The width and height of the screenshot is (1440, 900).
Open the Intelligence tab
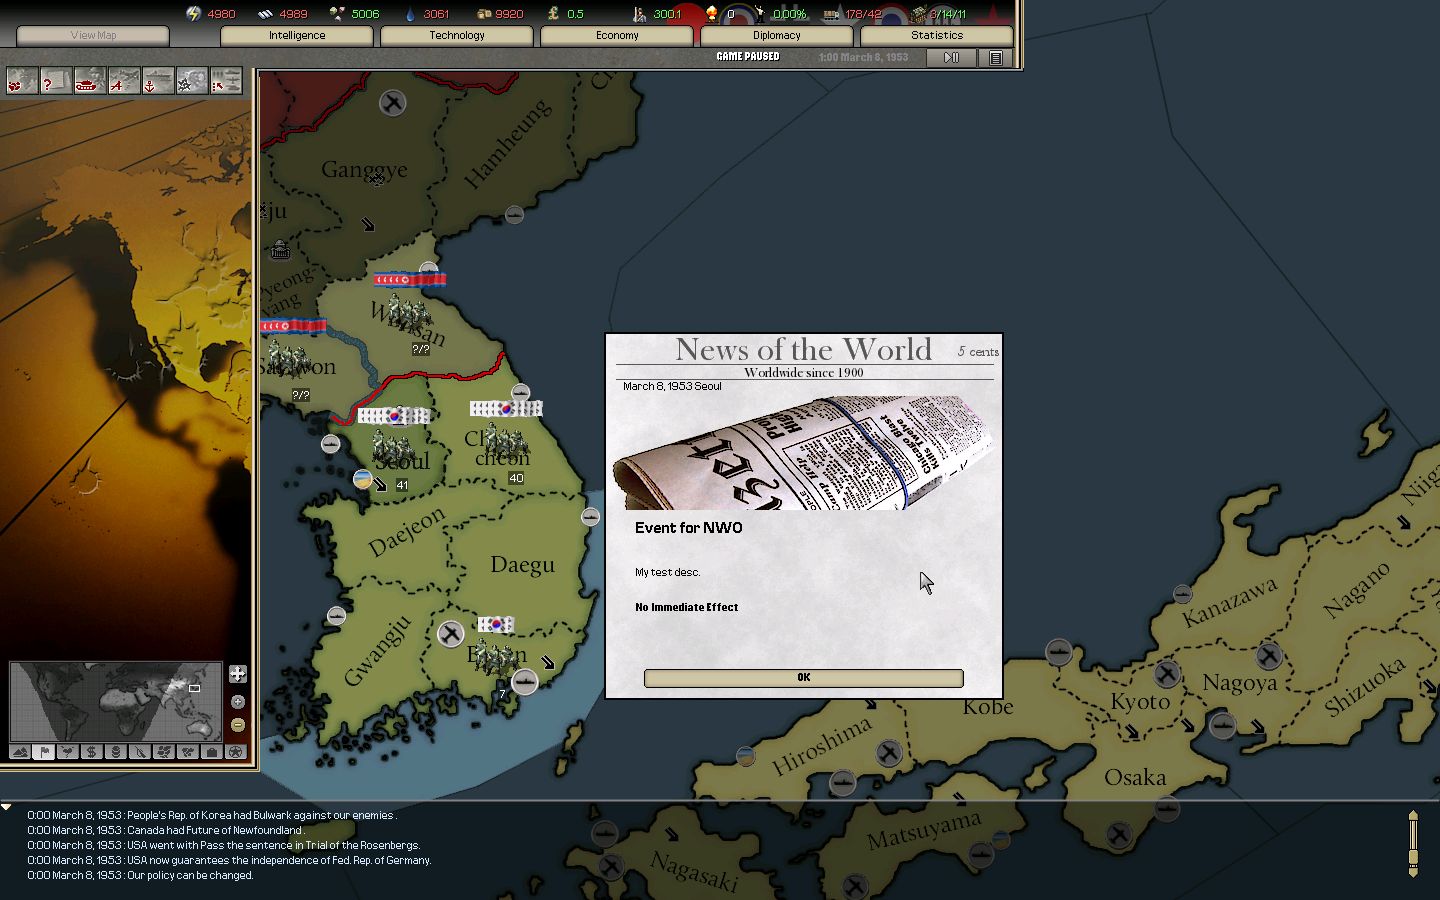coord(297,35)
